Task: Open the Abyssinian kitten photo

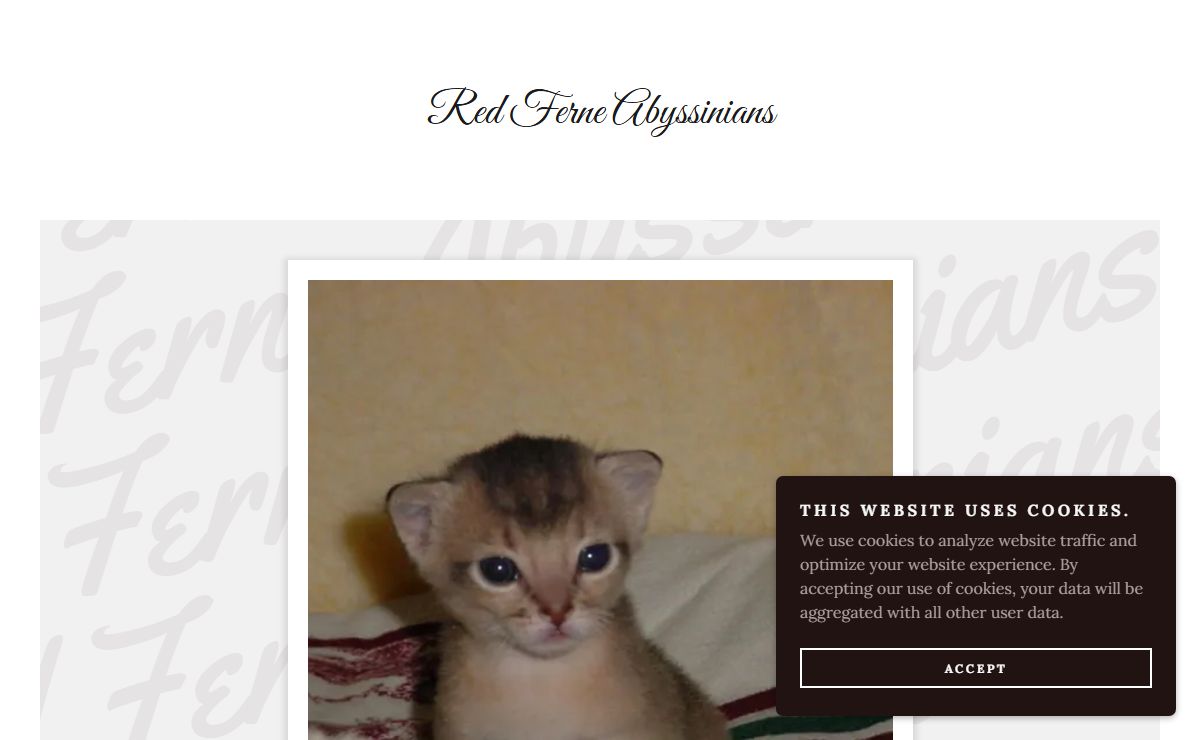Action: pos(600,510)
